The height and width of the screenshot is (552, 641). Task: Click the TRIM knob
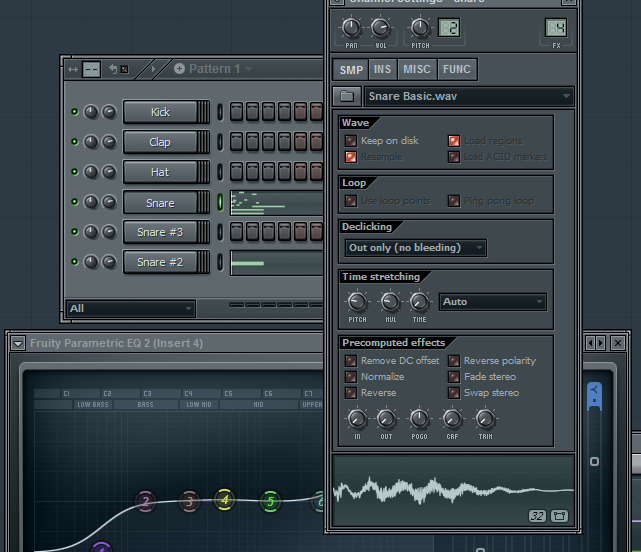coord(485,419)
